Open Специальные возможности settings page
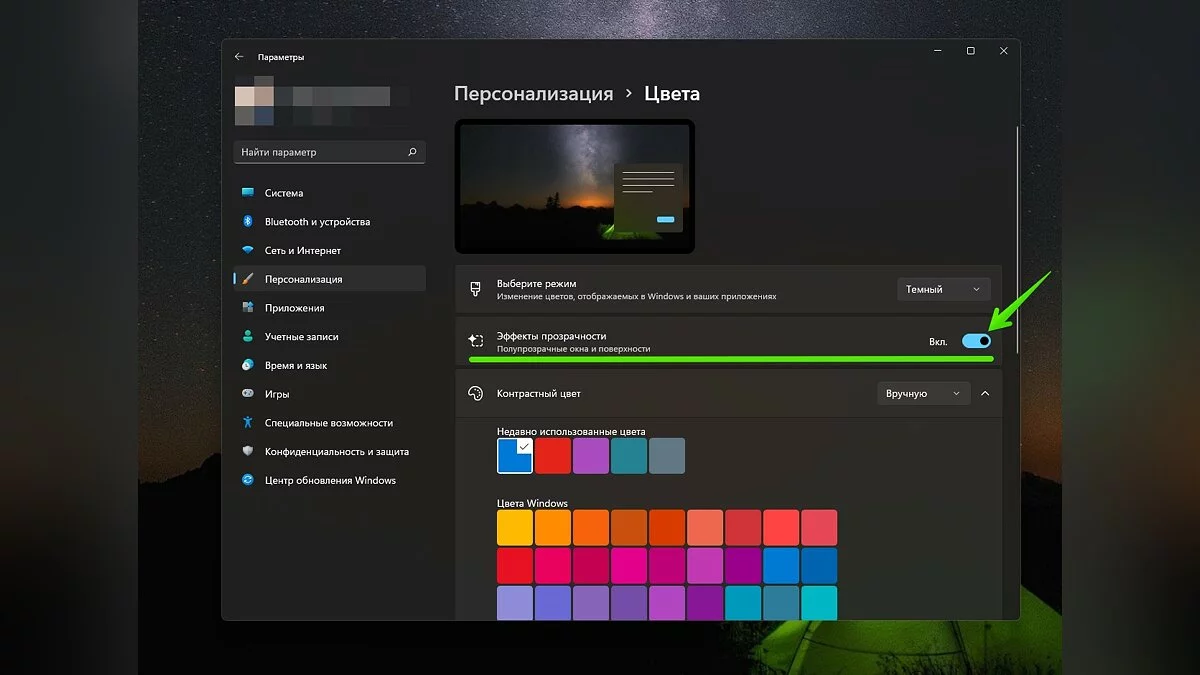Viewport: 1200px width, 675px height. pos(328,423)
